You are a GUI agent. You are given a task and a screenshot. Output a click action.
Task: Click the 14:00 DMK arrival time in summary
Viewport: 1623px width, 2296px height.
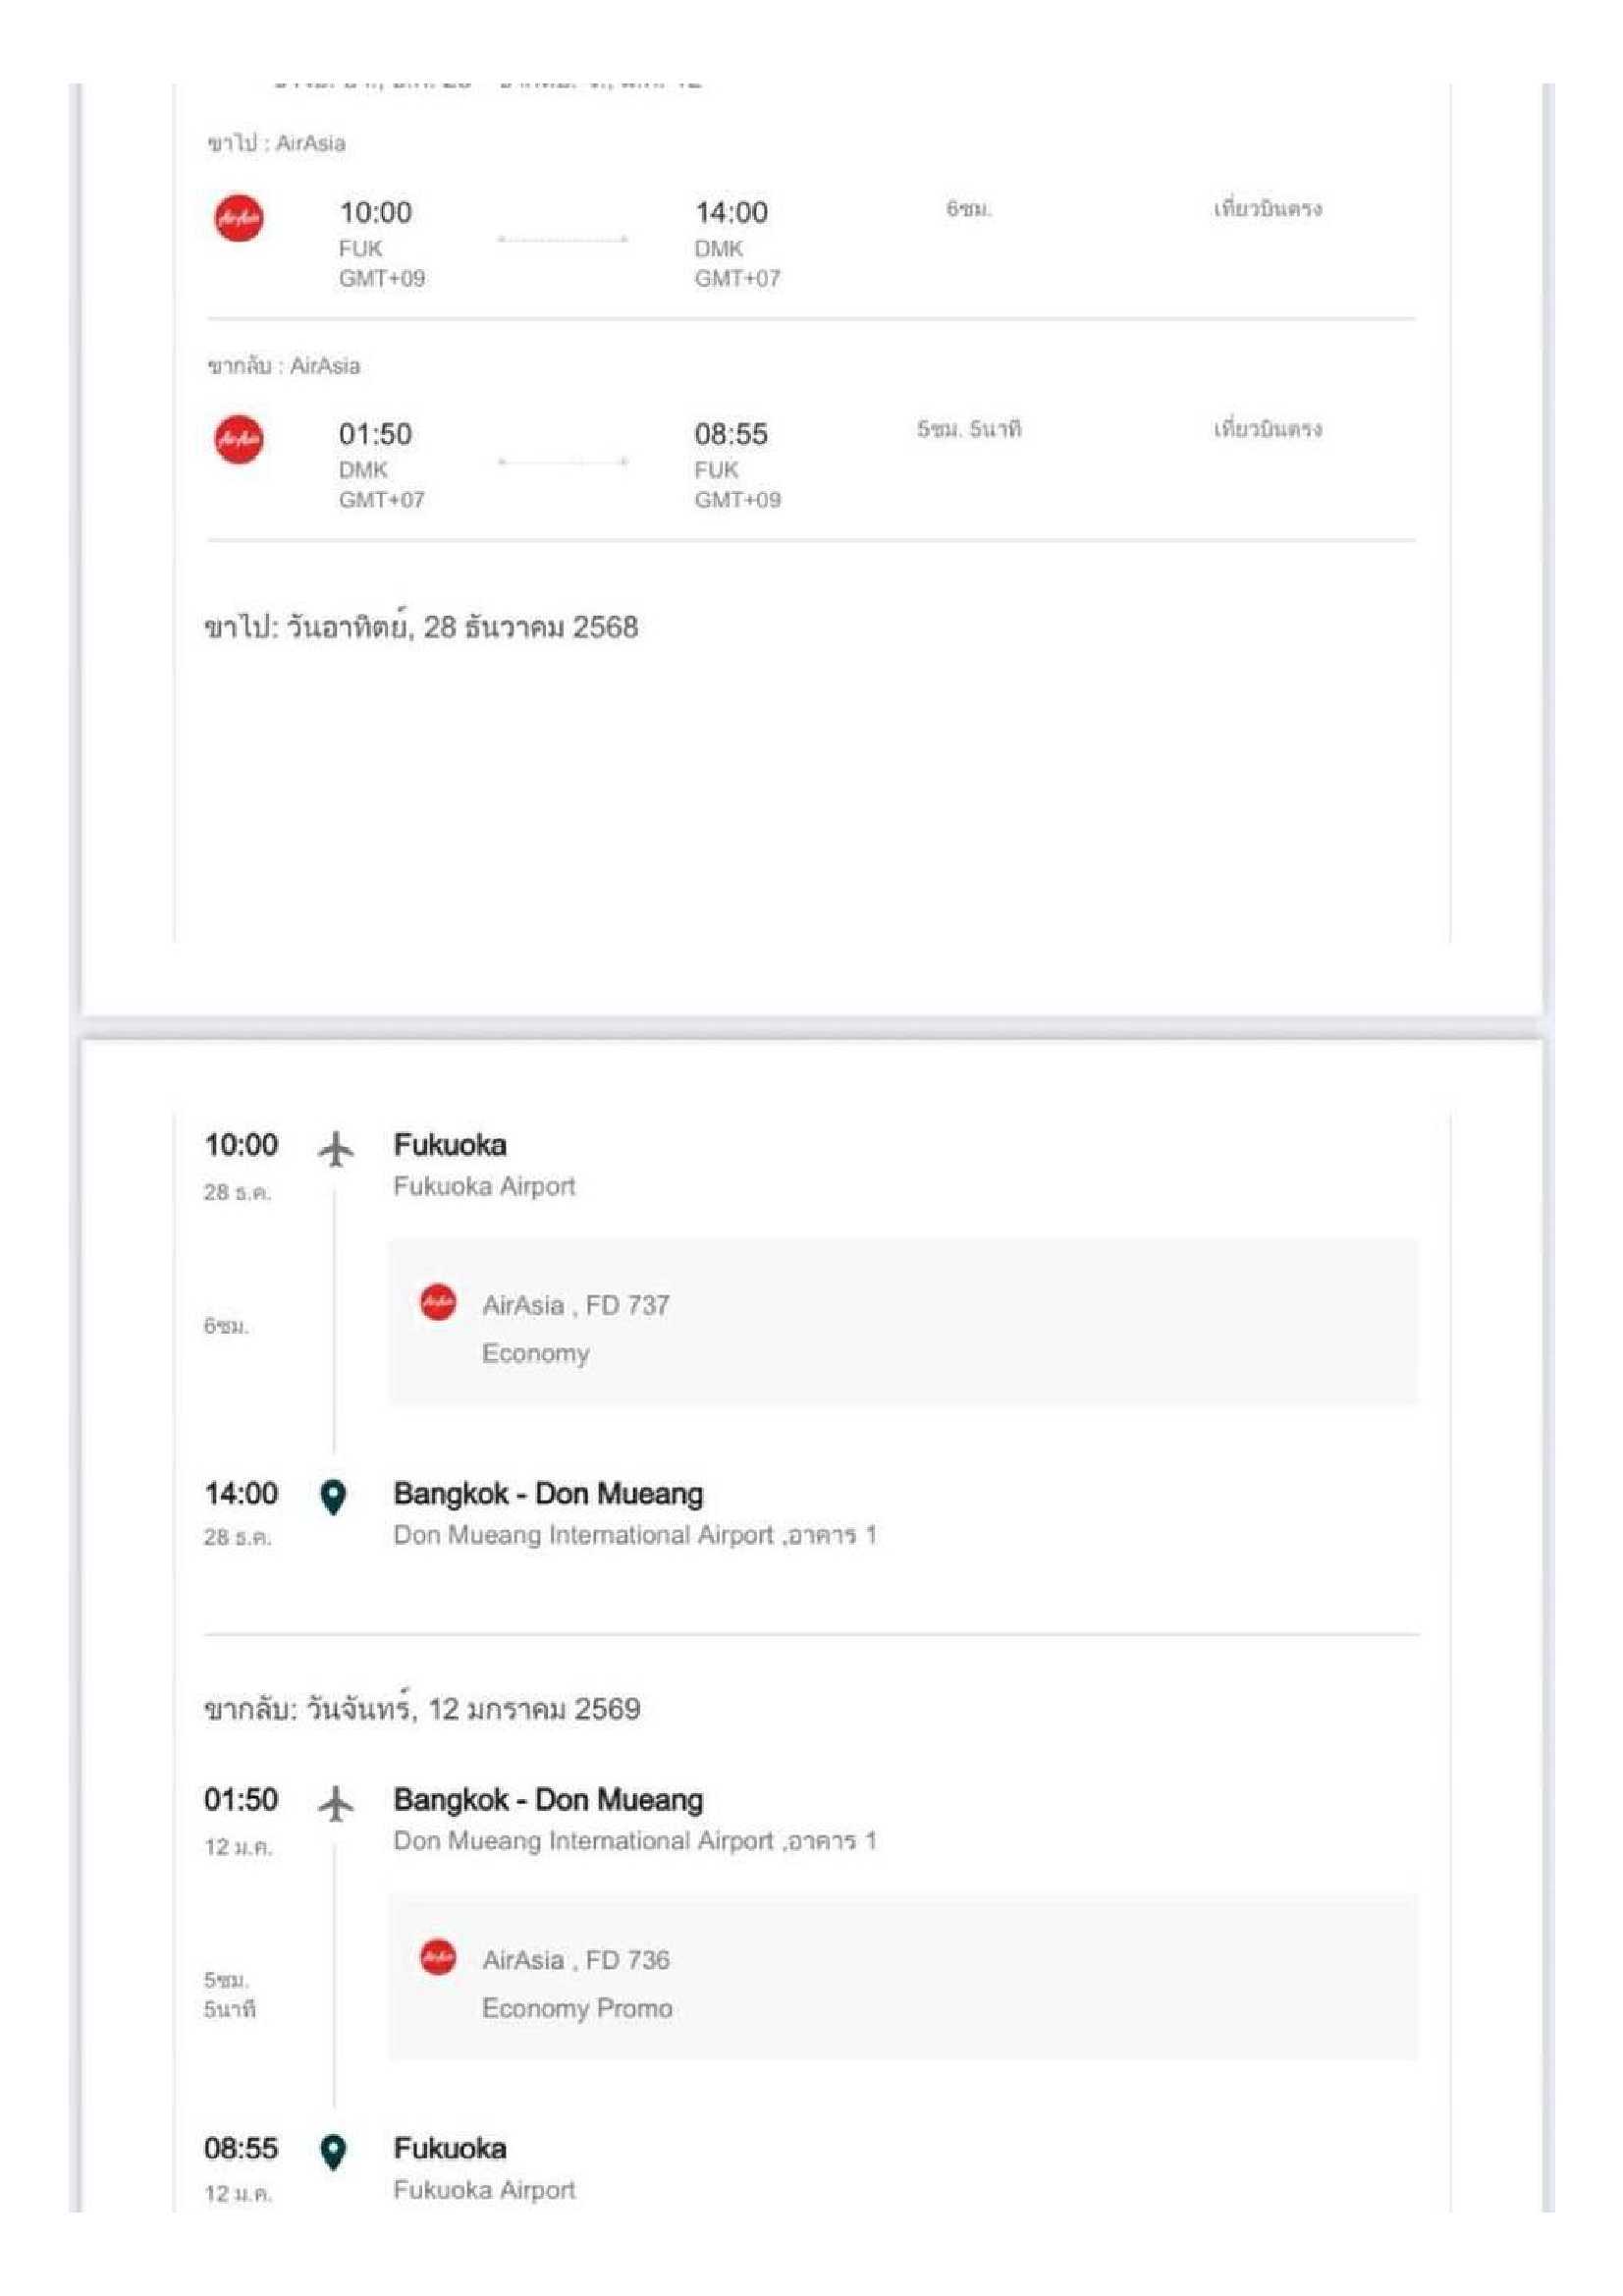tap(731, 213)
